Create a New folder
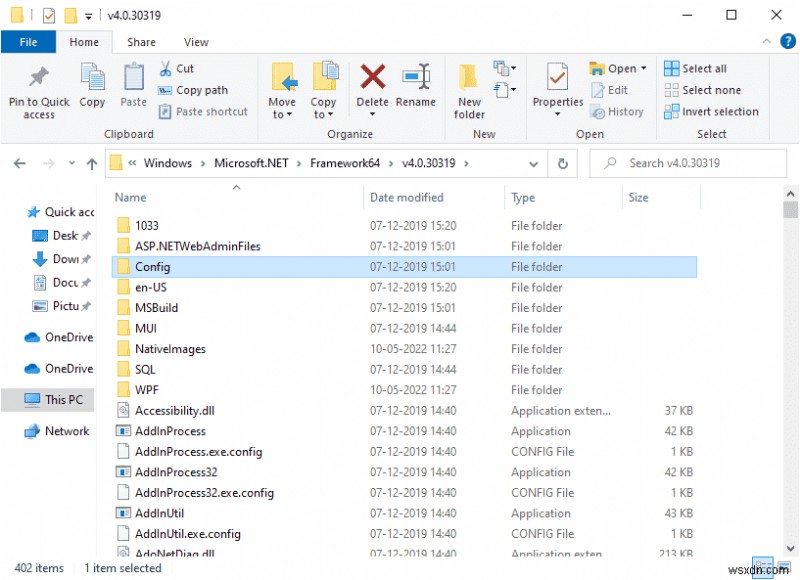Viewport: 800px width, 580px height. pos(468,89)
